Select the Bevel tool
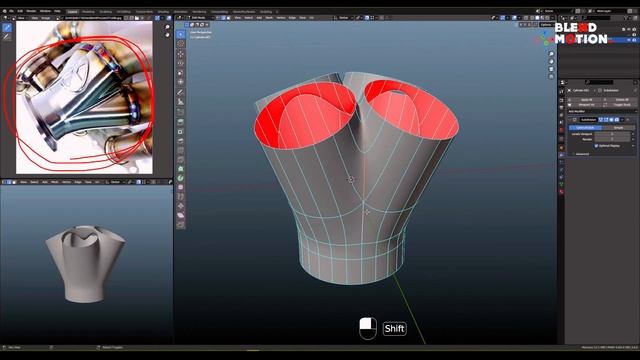This screenshot has width=640, height=360. (x=181, y=141)
